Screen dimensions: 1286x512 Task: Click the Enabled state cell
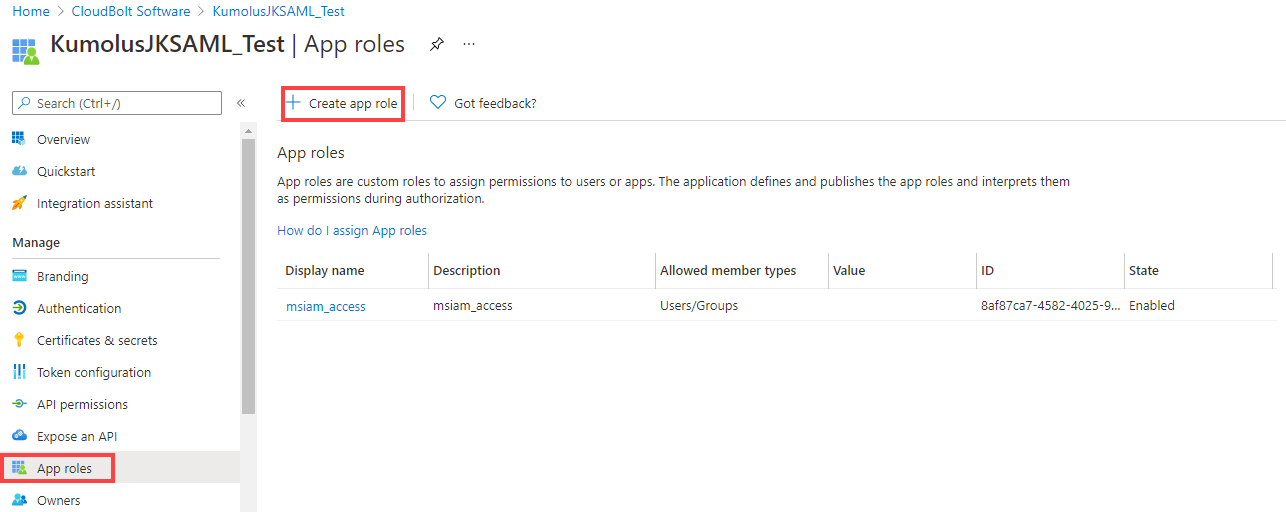pos(1152,305)
